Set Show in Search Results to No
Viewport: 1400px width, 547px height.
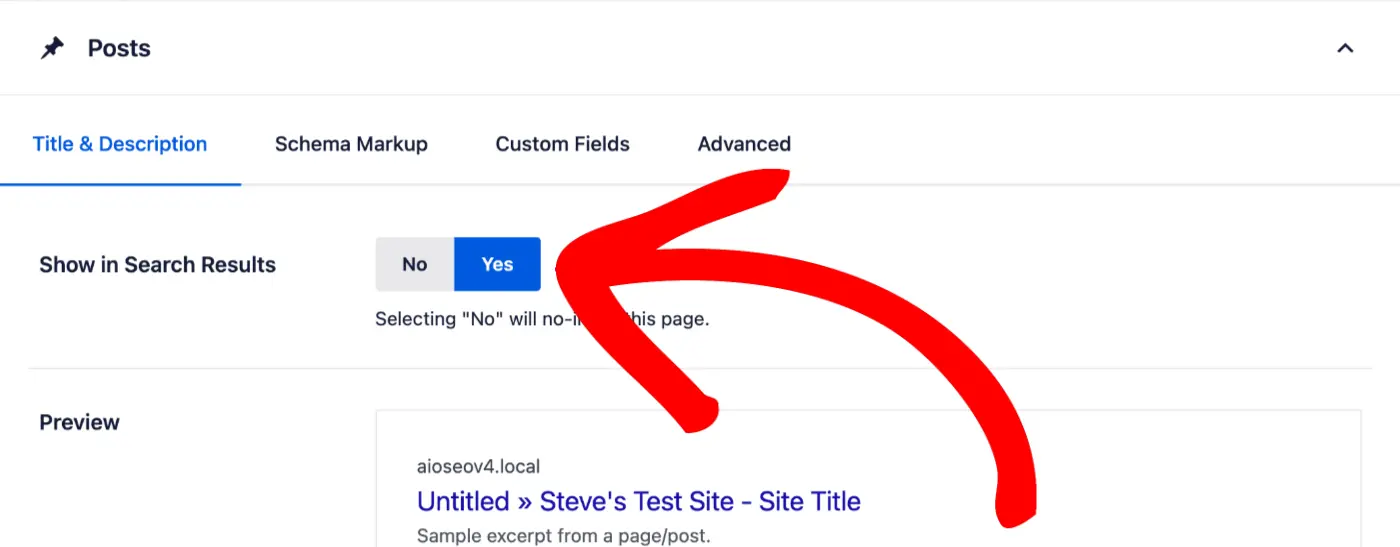(415, 264)
